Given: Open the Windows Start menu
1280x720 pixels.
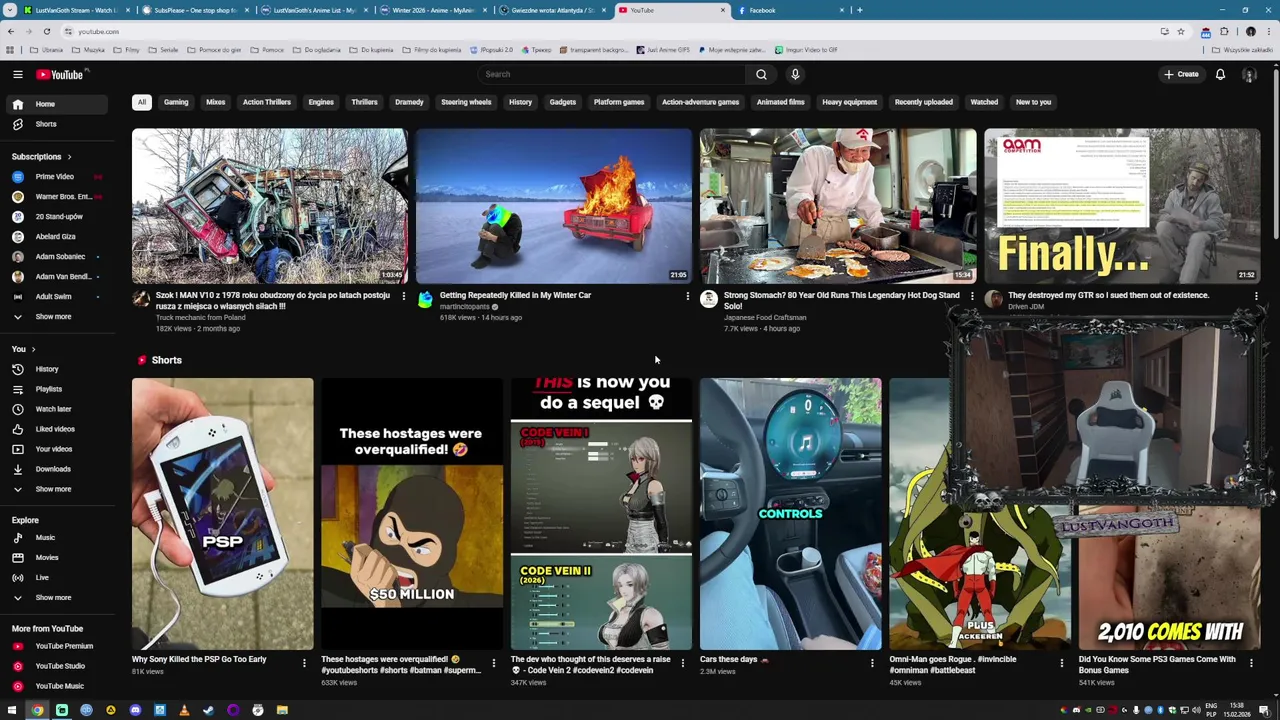Looking at the screenshot, I should click(12, 710).
